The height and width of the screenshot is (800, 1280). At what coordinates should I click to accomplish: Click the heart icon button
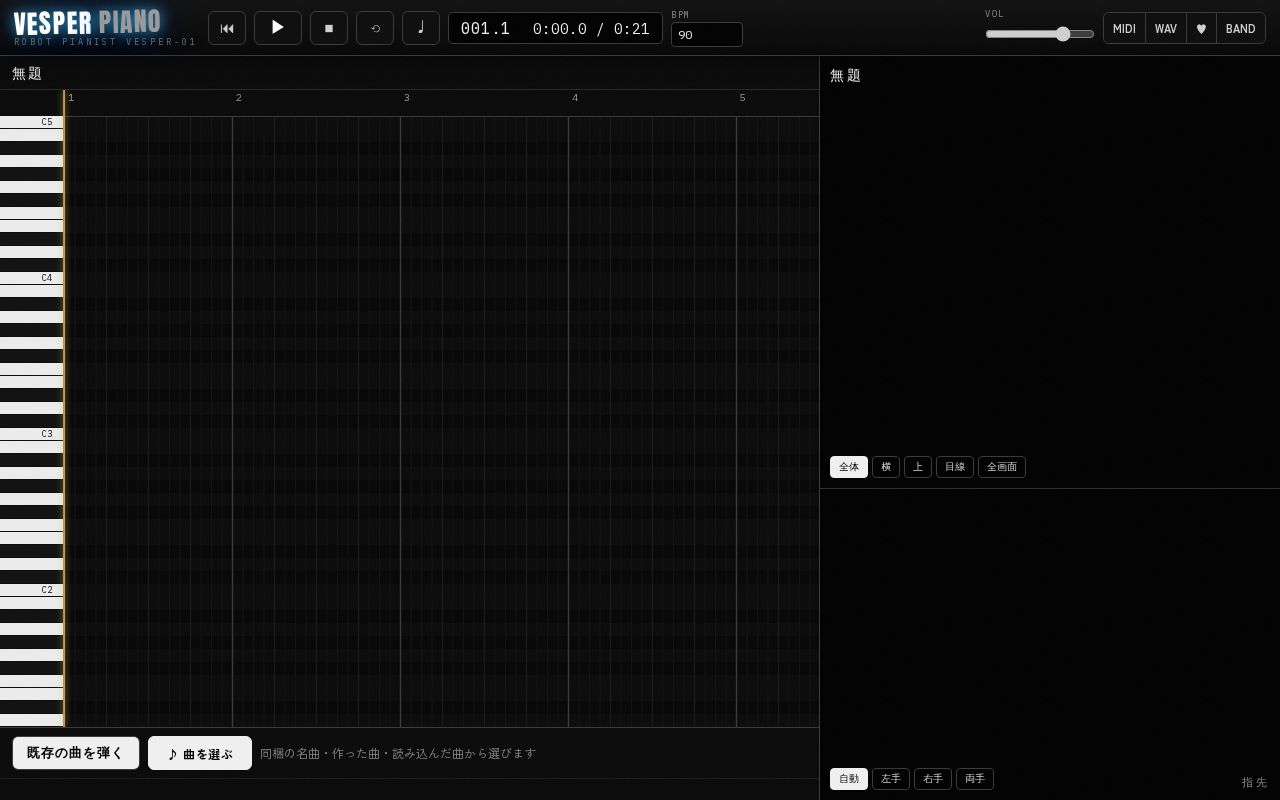1201,28
